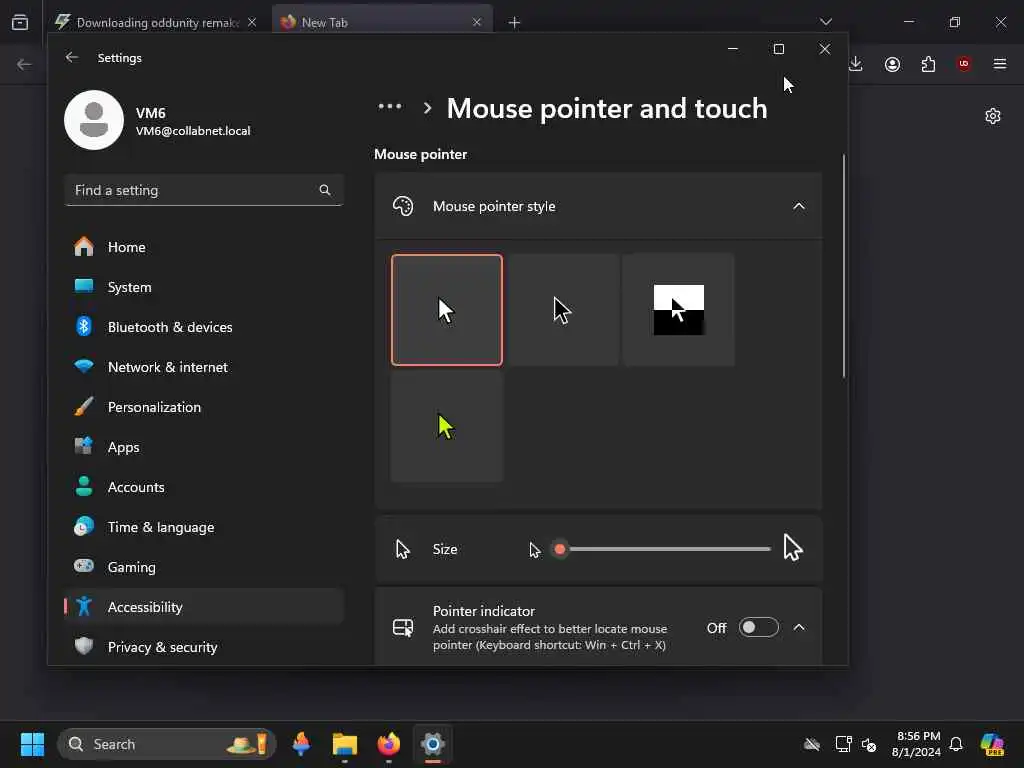Open the Firefox hamburger menu
The width and height of the screenshot is (1024, 768).
point(1000,64)
